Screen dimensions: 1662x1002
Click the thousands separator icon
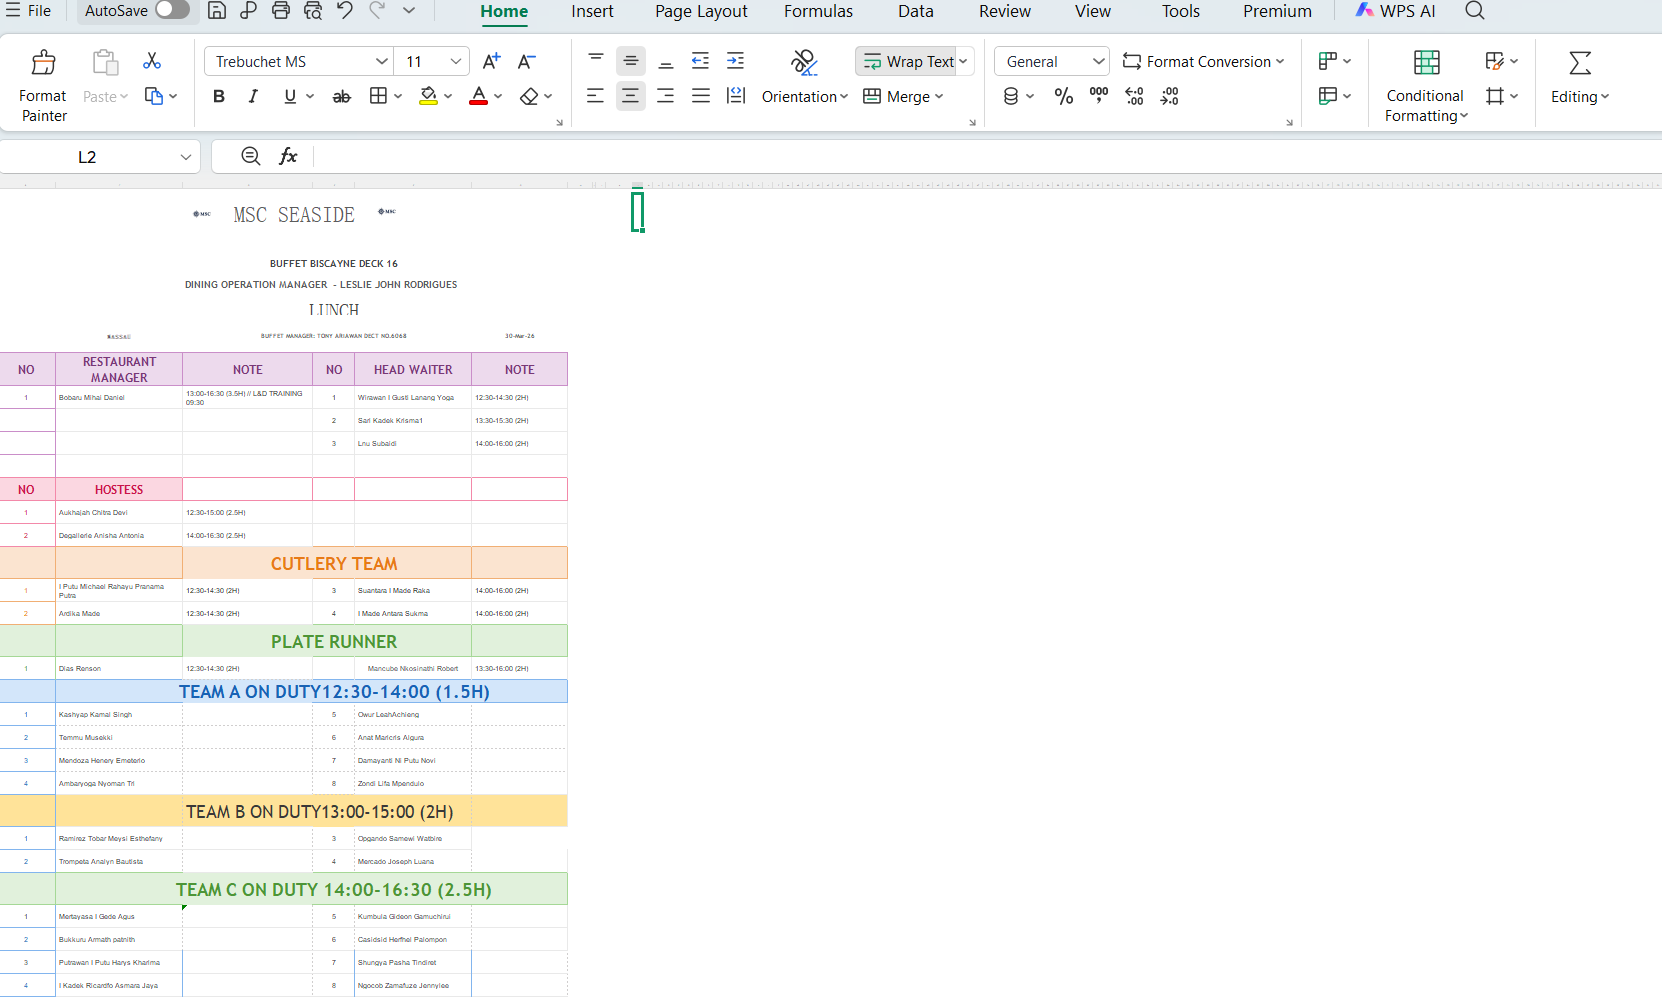point(1099,96)
